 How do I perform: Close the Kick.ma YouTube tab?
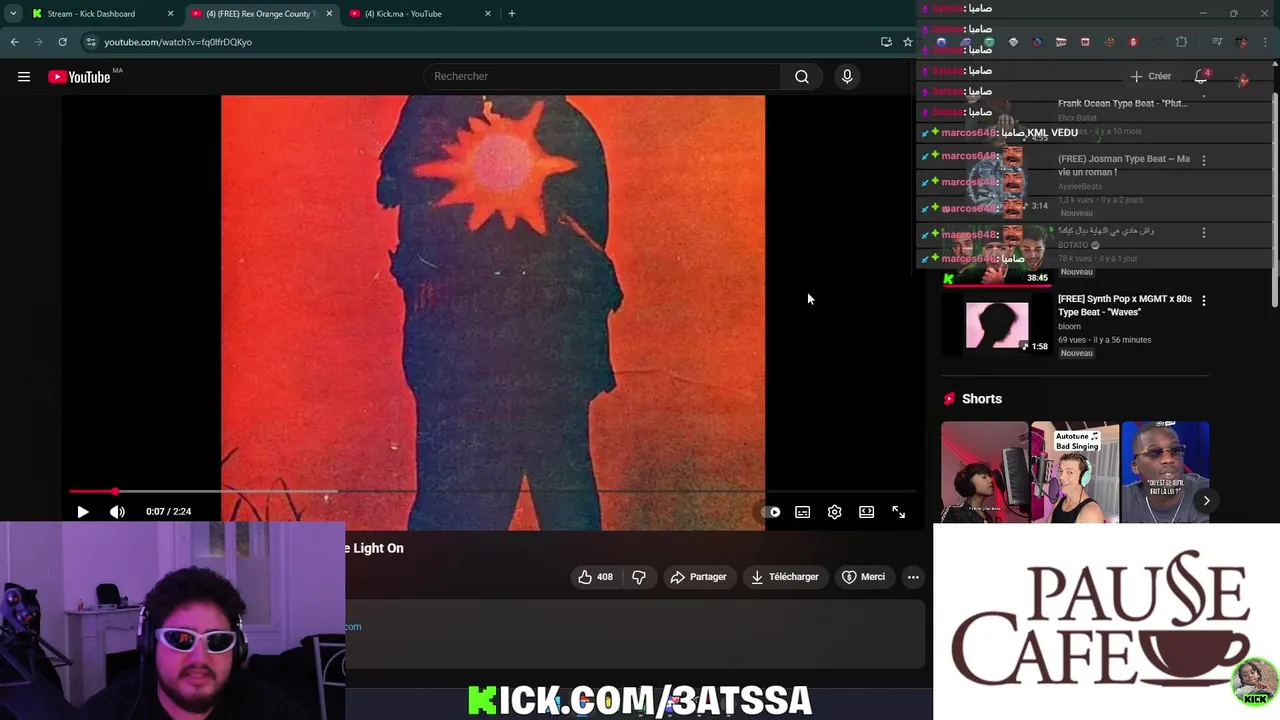pos(488,14)
